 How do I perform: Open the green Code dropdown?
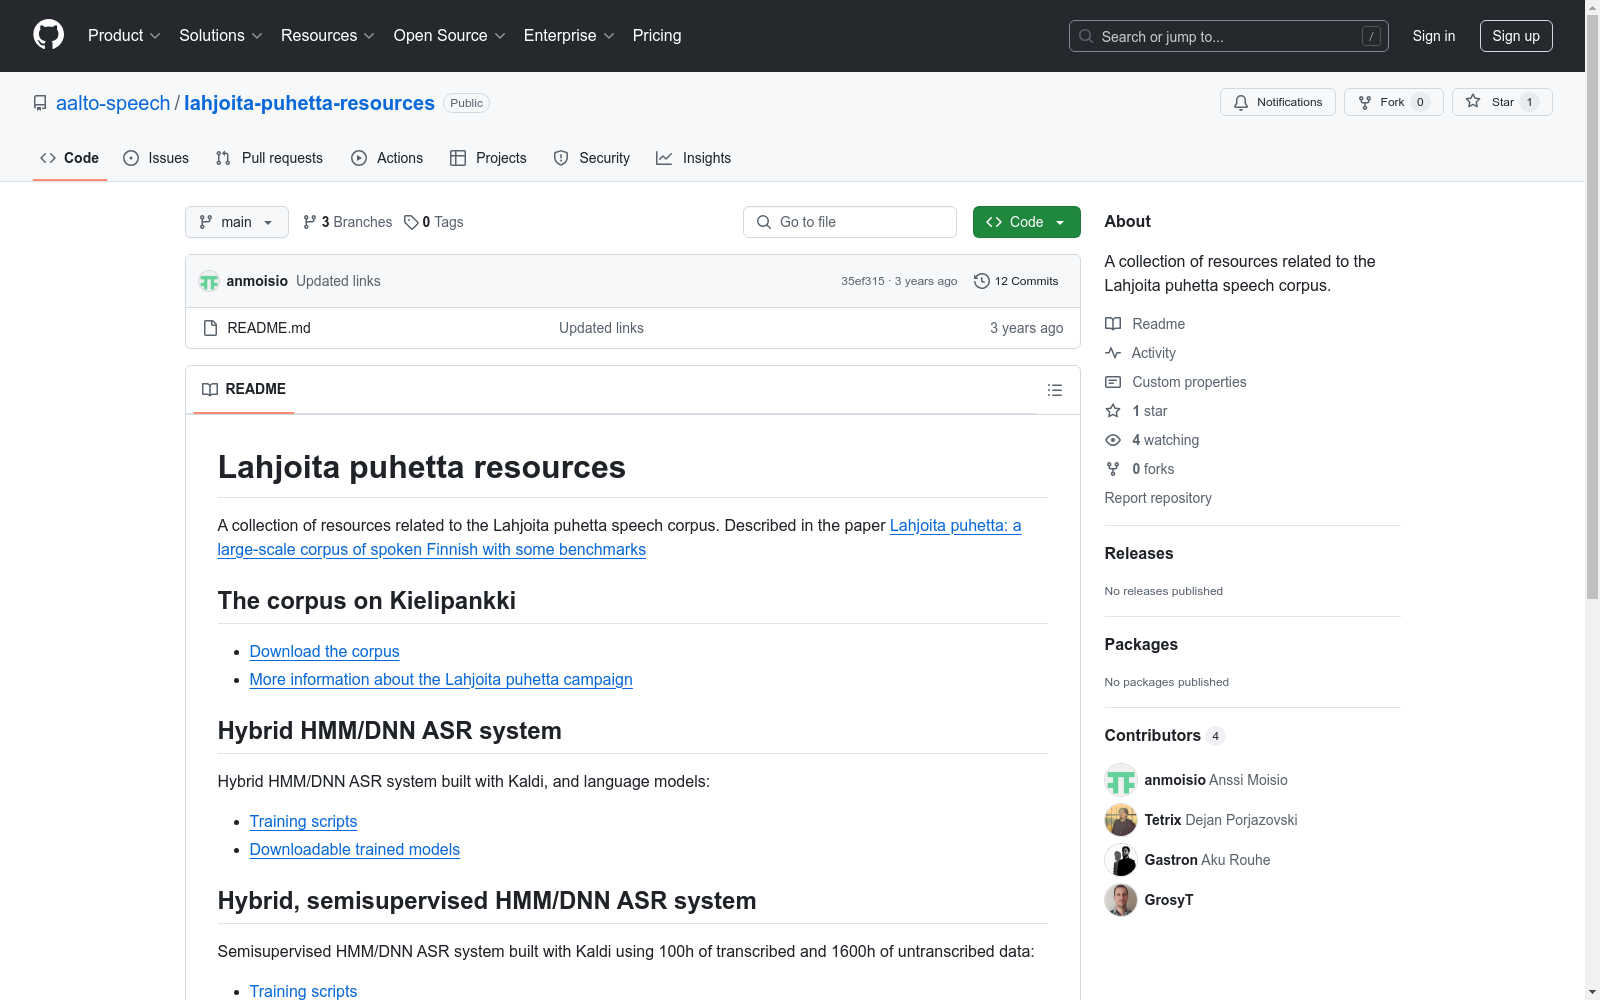1026,222
